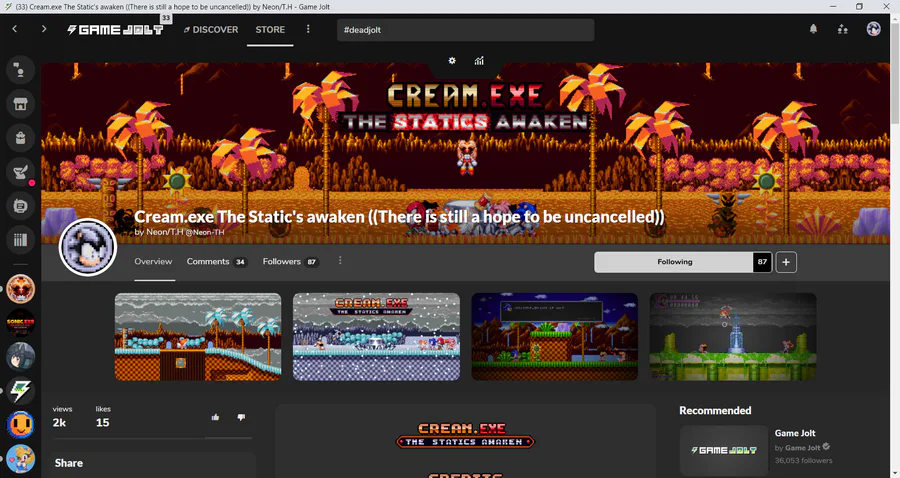Open the recommended Game Jolt title link
Screen dimensions: 900x478
(x=795, y=433)
